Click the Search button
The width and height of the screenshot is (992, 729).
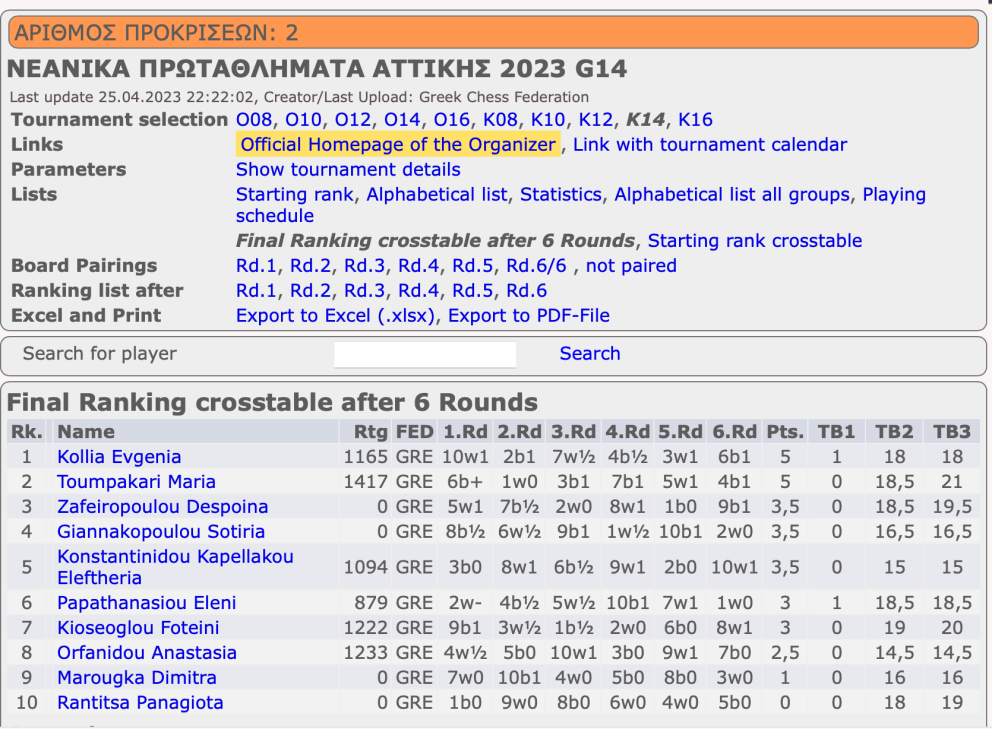590,353
